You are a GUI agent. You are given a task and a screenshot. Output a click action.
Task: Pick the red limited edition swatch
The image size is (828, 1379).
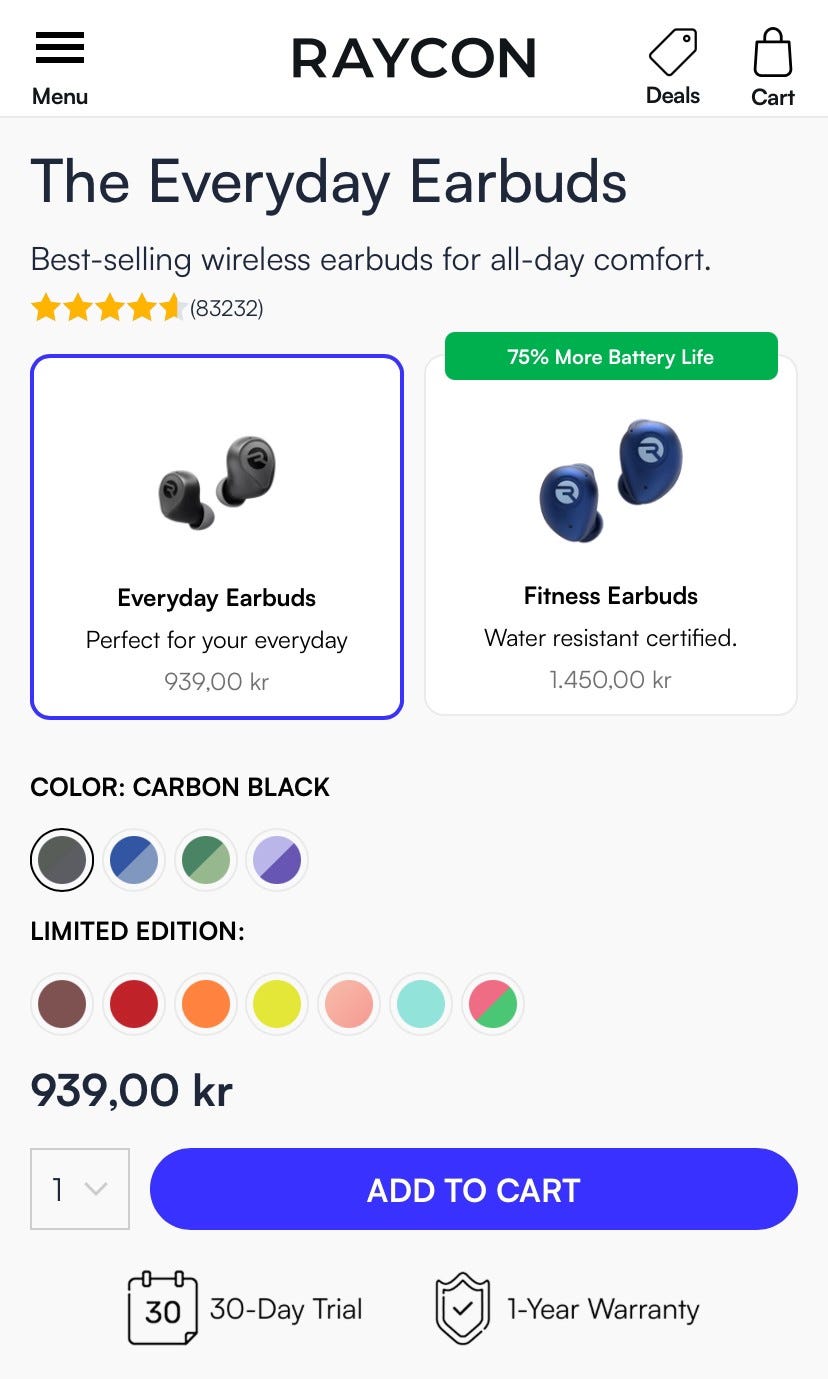(x=134, y=1004)
